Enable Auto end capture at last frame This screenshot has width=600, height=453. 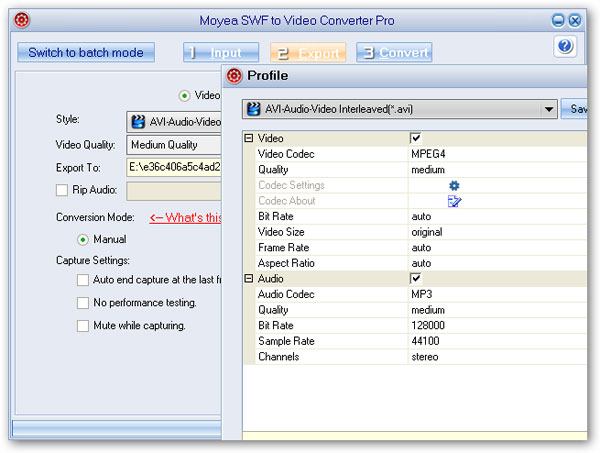pos(83,280)
